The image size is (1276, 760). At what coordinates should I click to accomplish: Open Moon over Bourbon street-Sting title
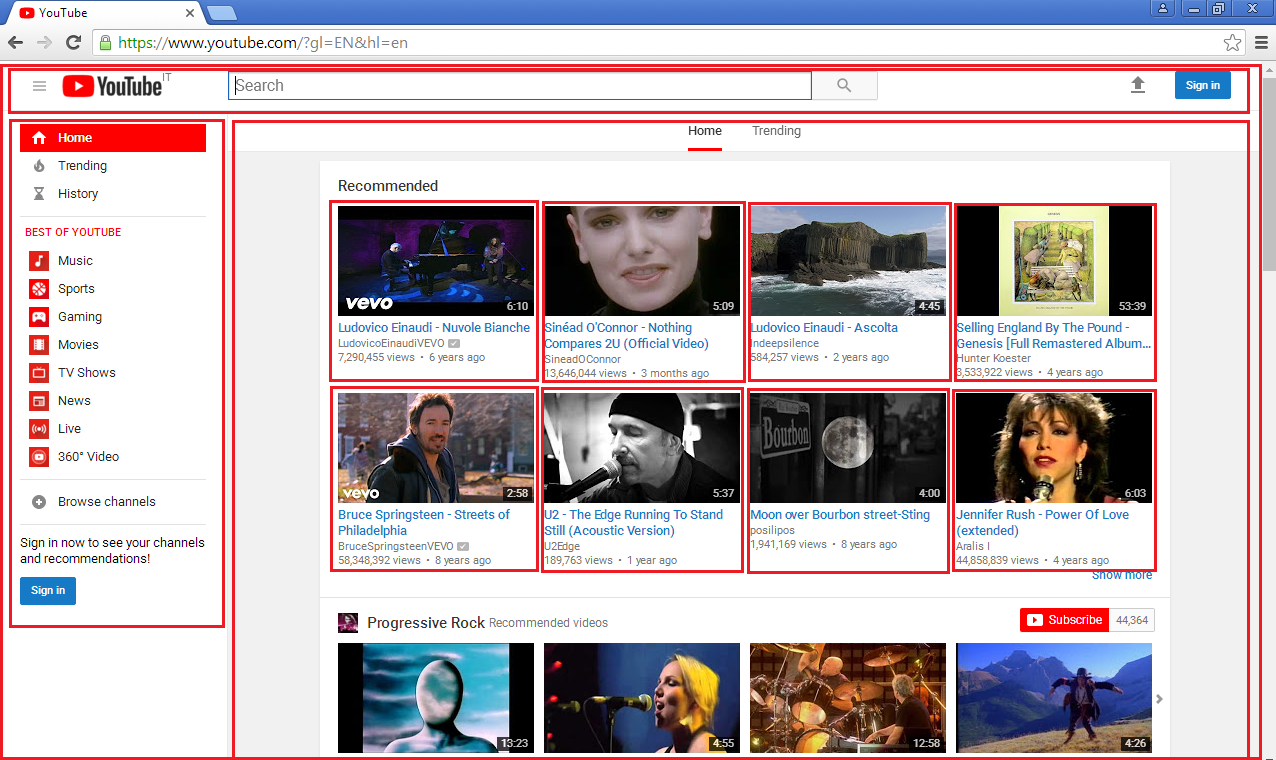pyautogui.click(x=840, y=515)
